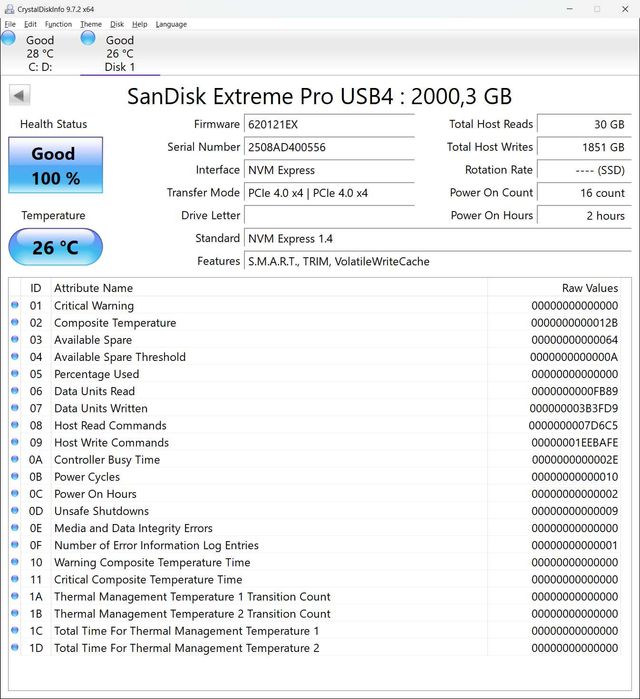Click the status dot beside Media and Data Integrity Errors
This screenshot has height=699, width=640.
[15, 527]
